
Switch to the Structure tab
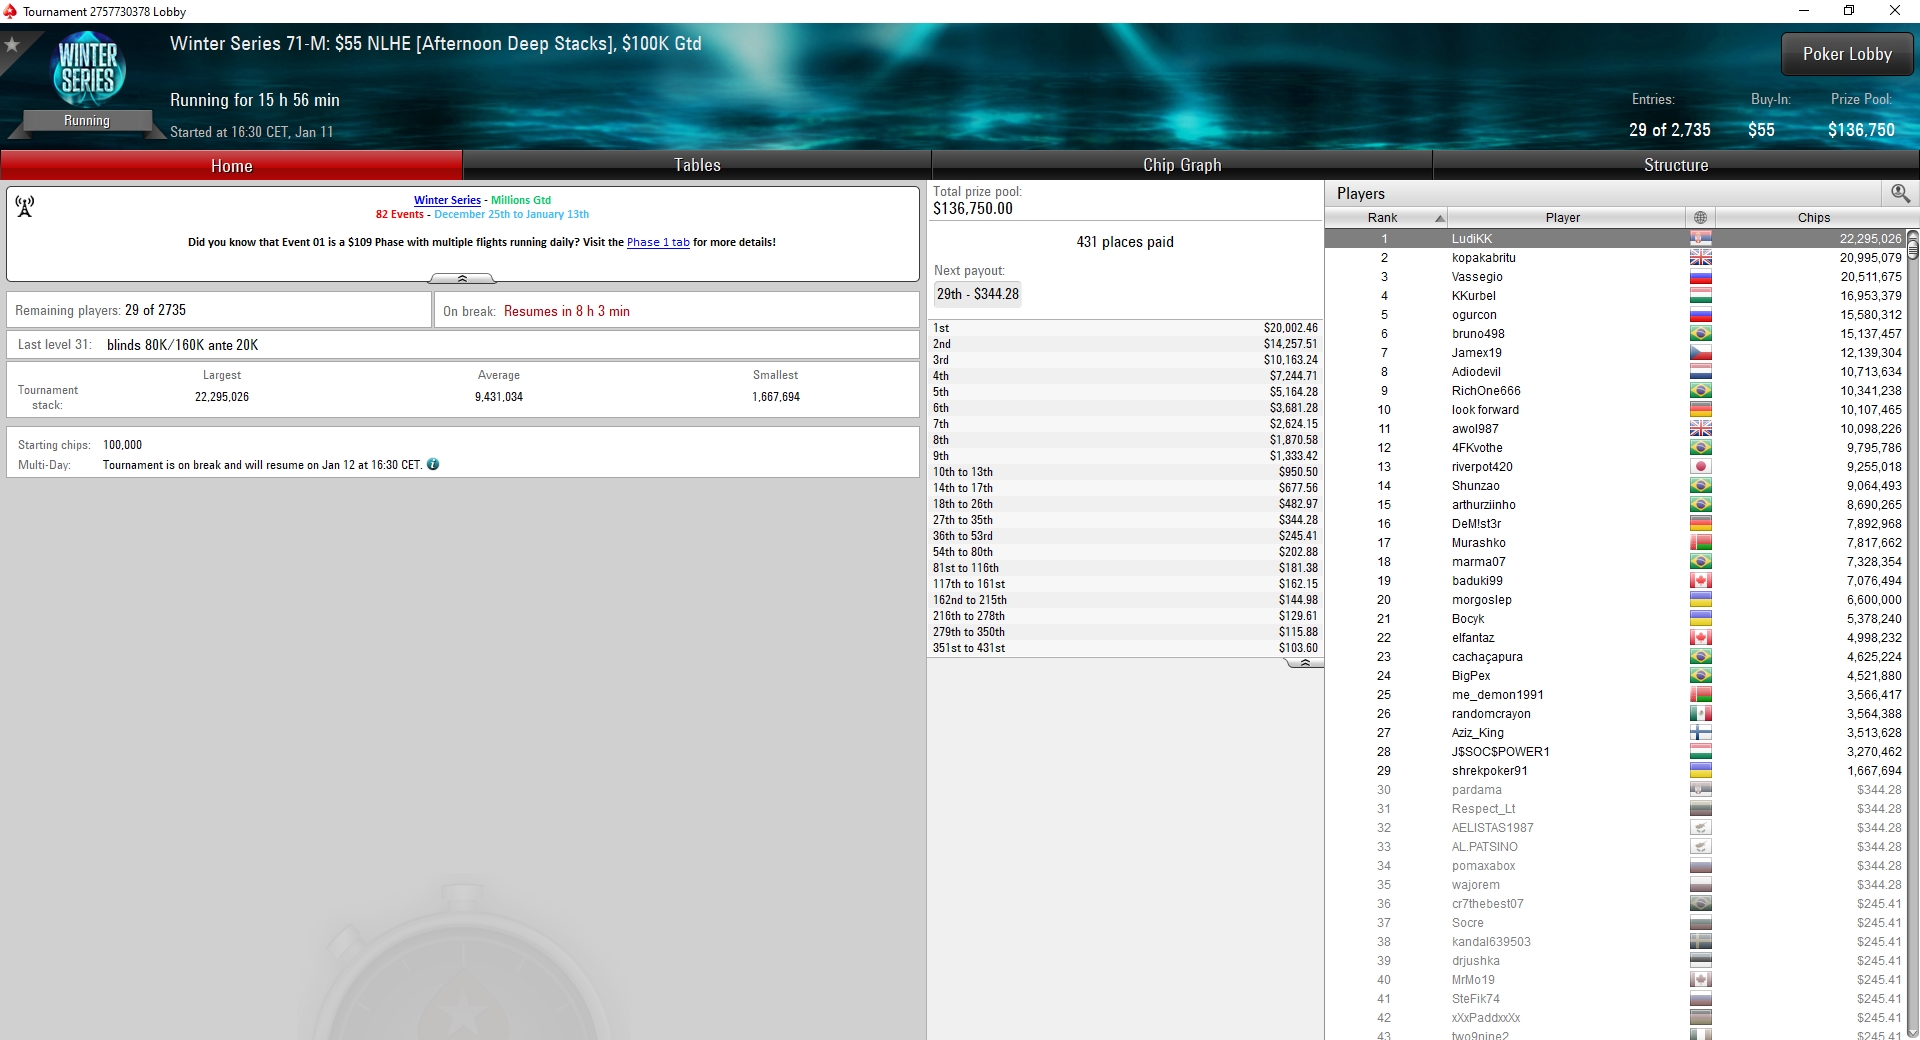pyautogui.click(x=1676, y=165)
